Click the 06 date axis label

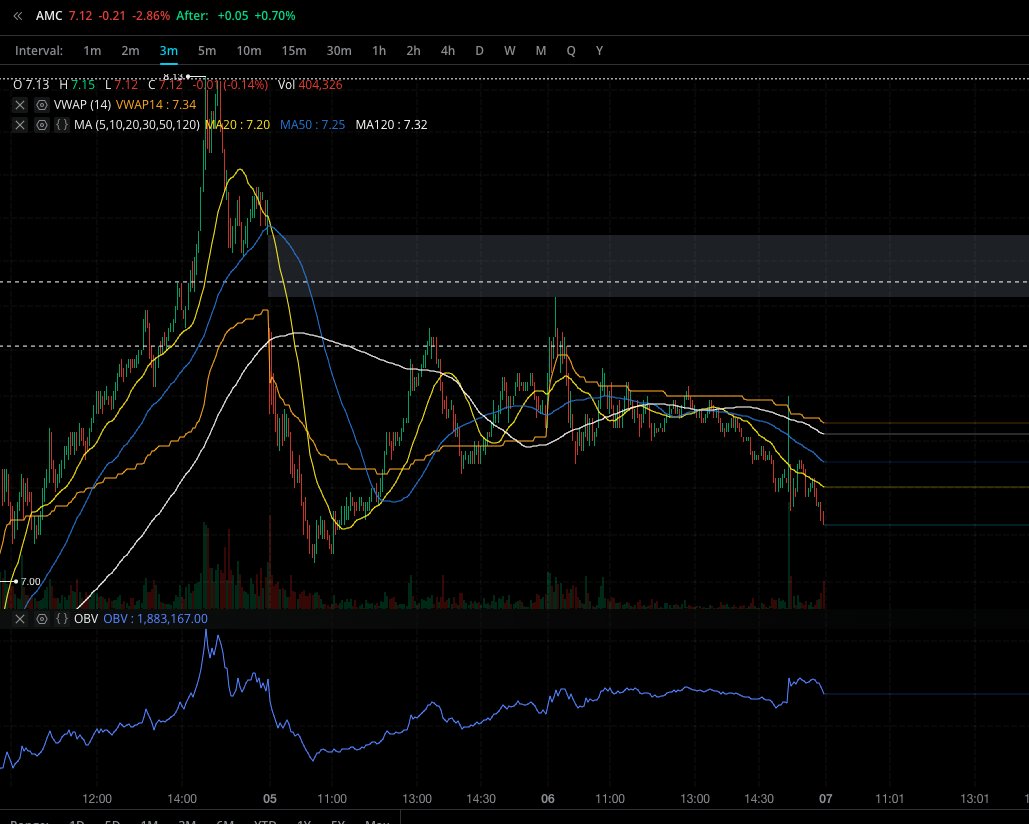click(x=547, y=799)
